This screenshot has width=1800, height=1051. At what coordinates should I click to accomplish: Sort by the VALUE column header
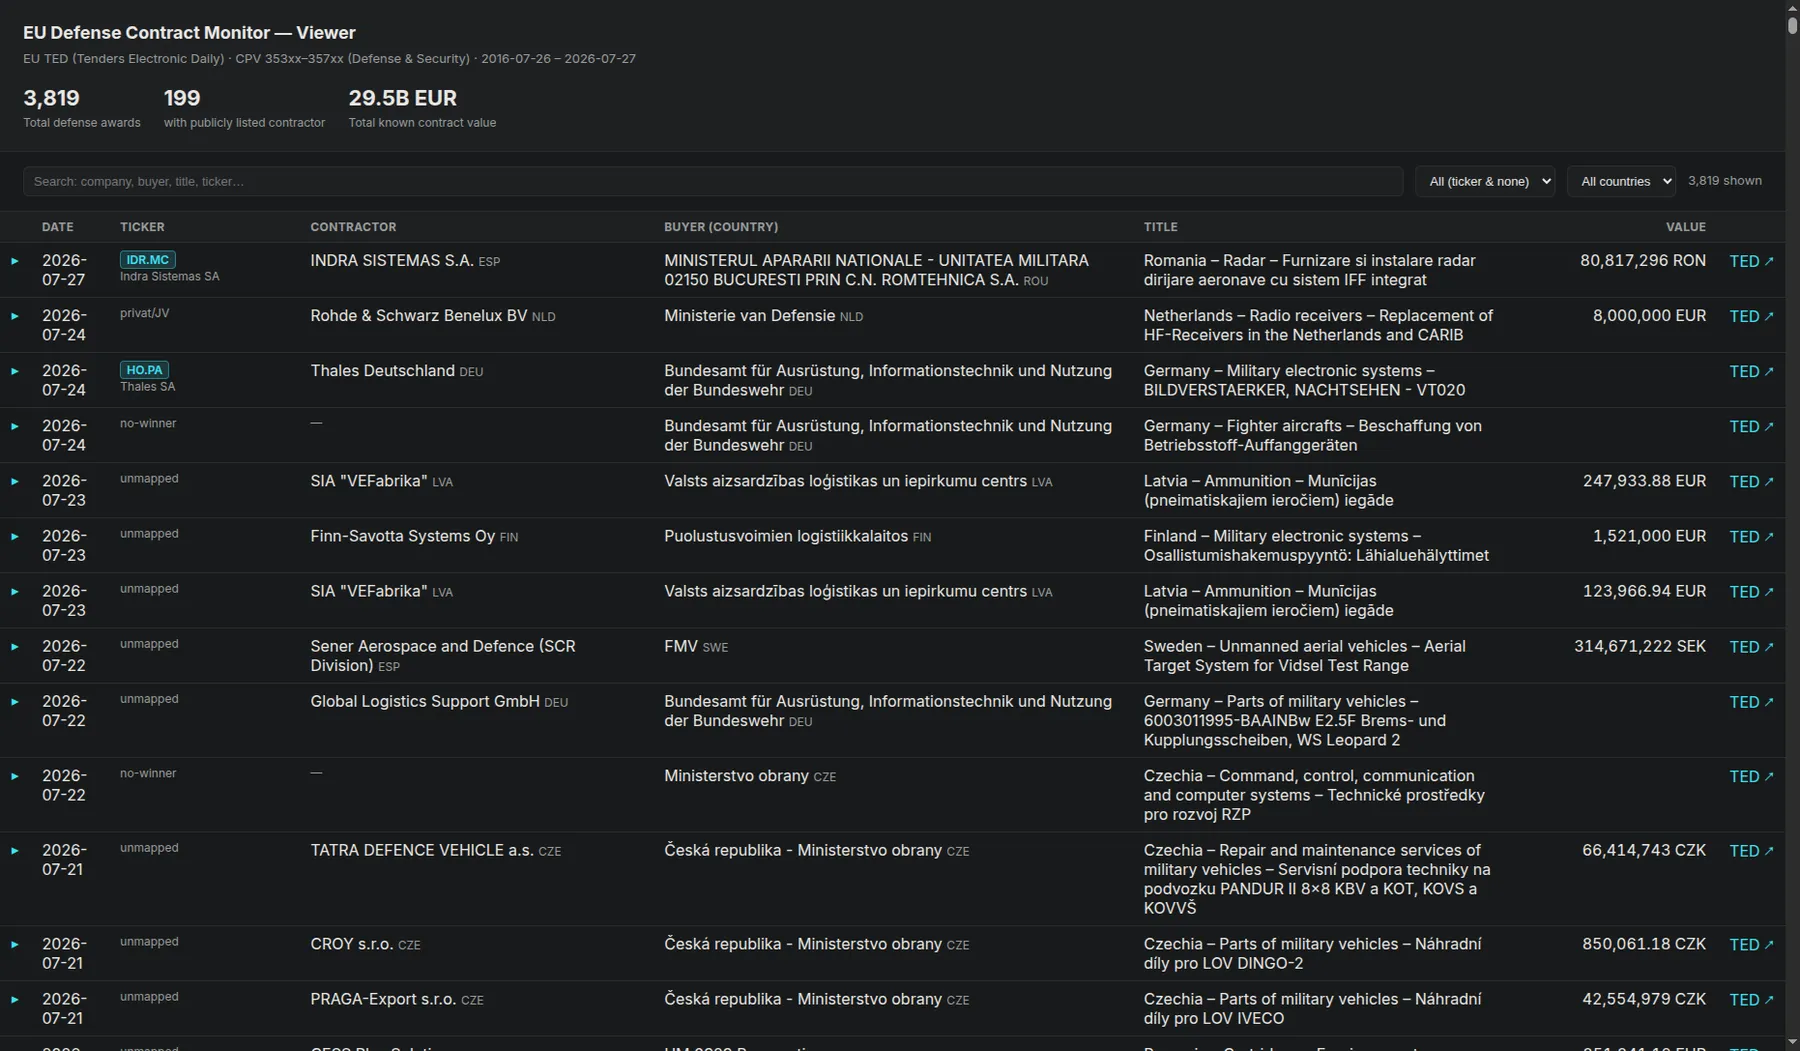pyautogui.click(x=1686, y=227)
